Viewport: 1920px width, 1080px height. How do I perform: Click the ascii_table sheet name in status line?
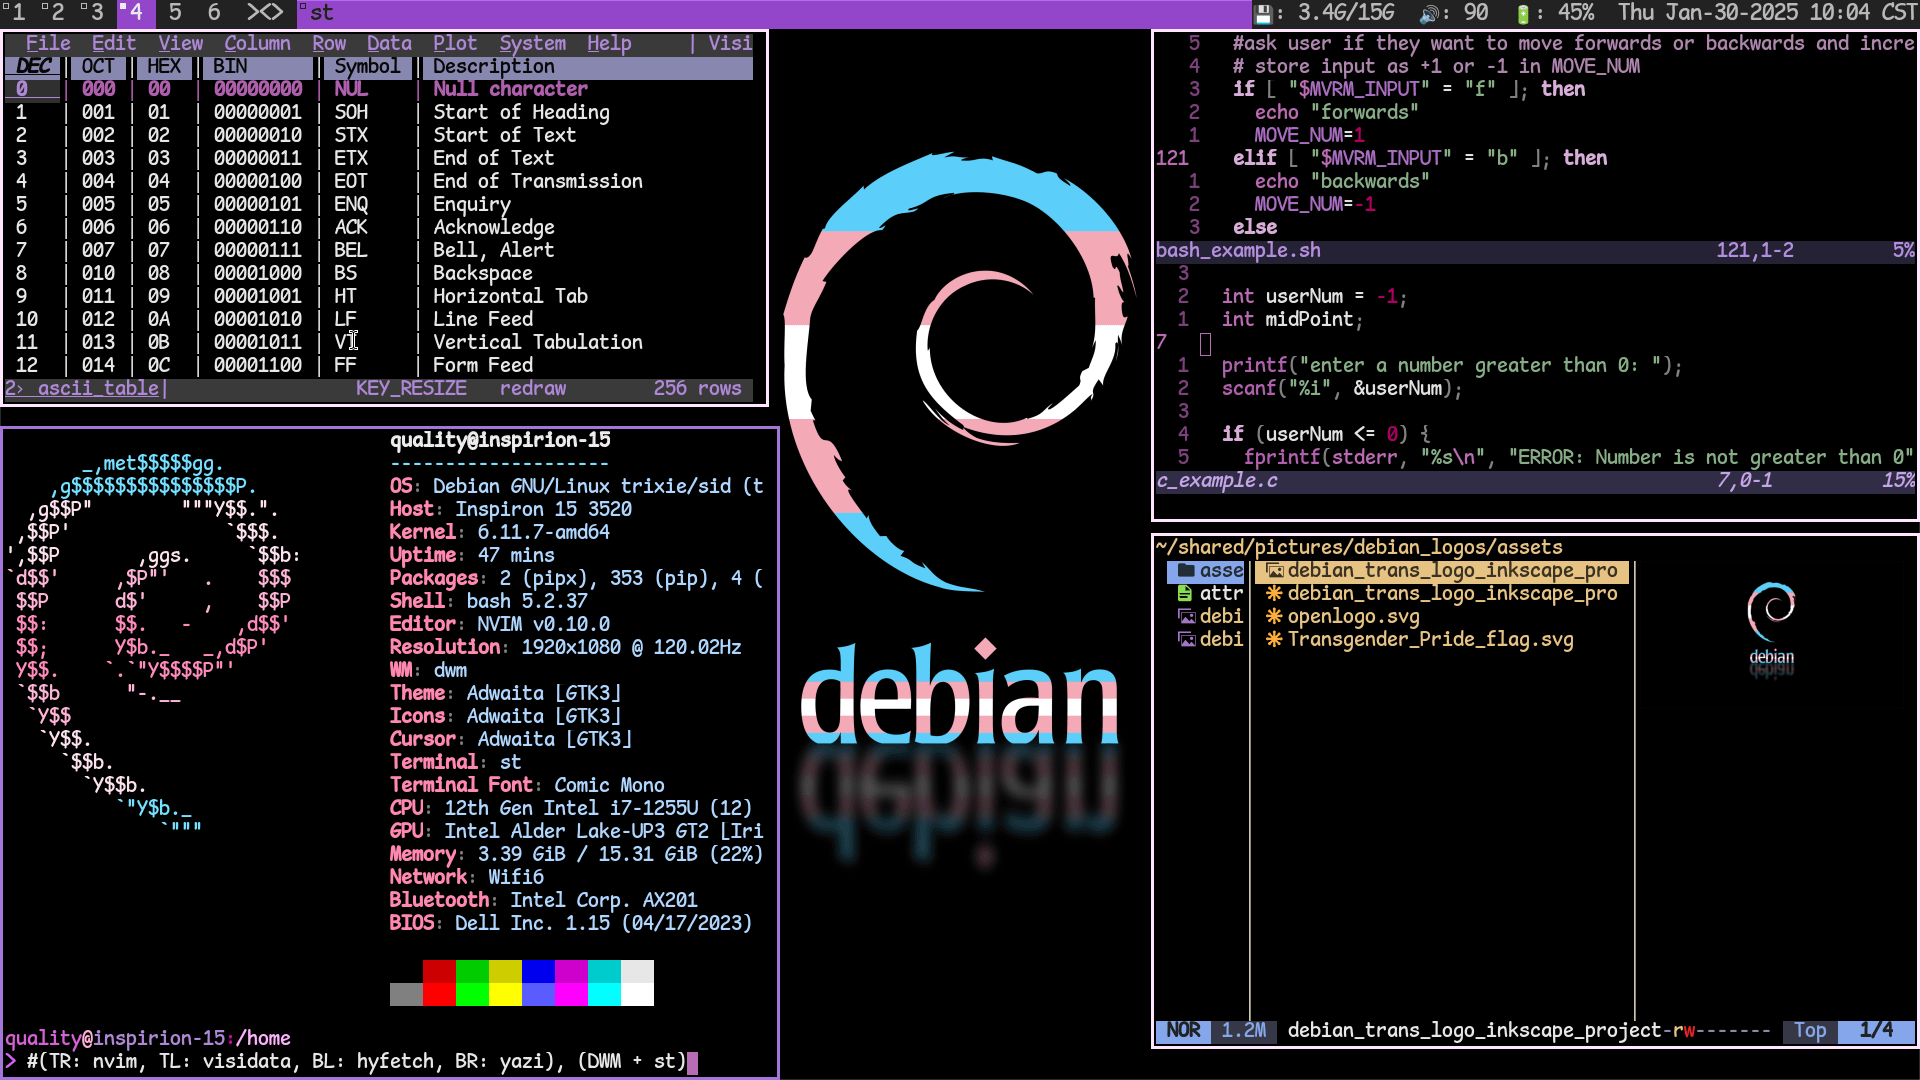(x=98, y=388)
